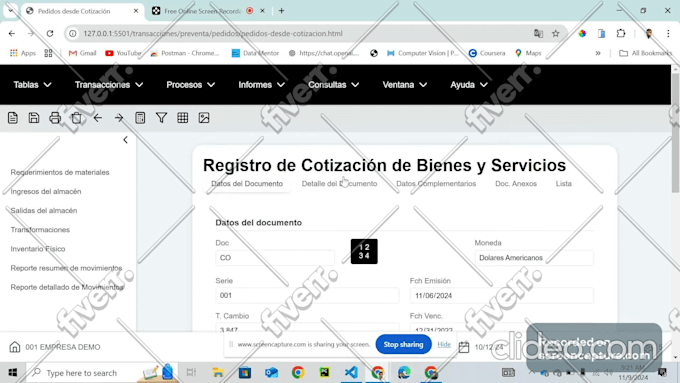The width and height of the screenshot is (680, 383).
Task: Open Chrome three-dot menu
Action: click(x=668, y=33)
